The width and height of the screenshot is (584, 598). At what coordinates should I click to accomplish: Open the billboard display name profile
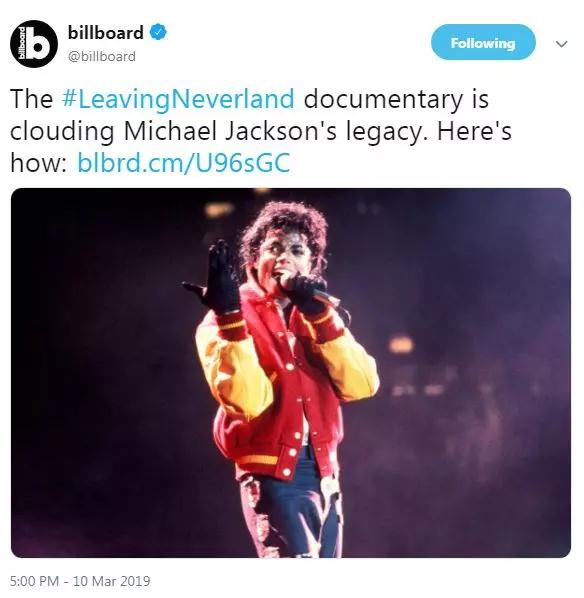click(x=106, y=32)
